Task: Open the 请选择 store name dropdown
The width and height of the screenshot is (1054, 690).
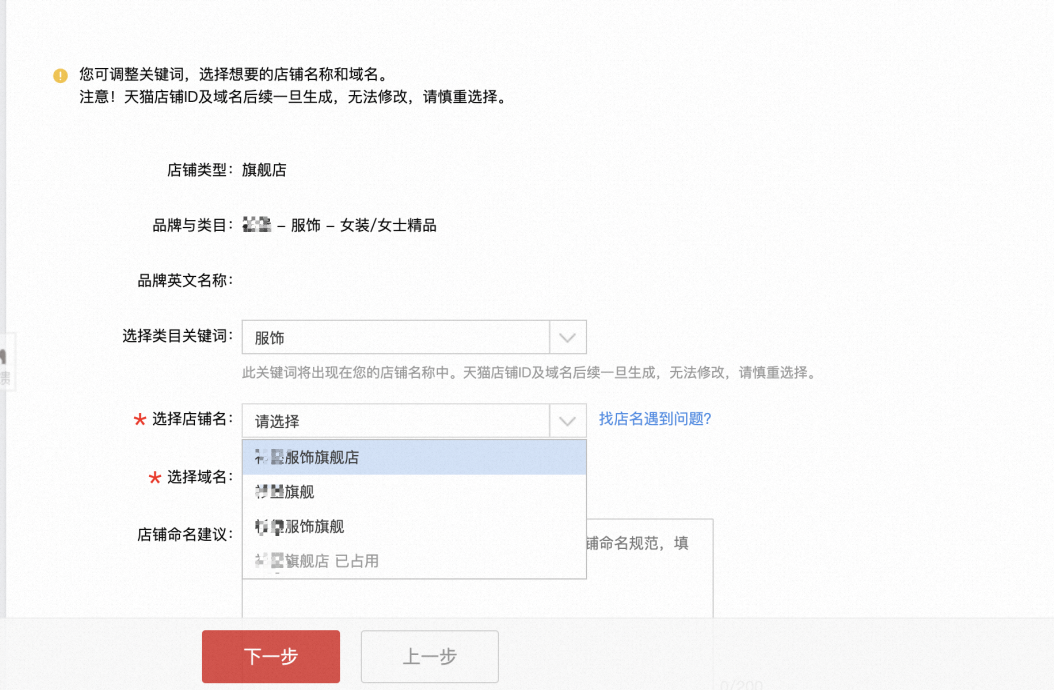Action: point(400,421)
